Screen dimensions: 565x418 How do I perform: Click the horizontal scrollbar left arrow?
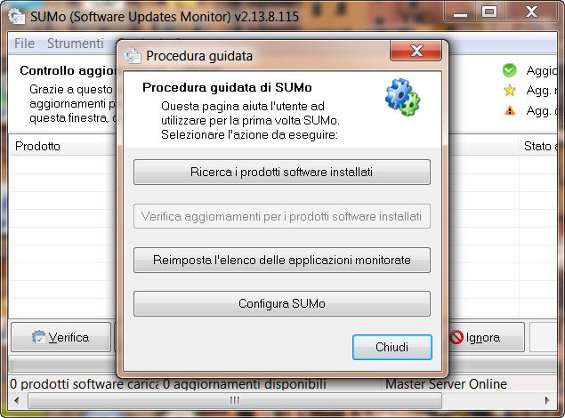[x=17, y=400]
